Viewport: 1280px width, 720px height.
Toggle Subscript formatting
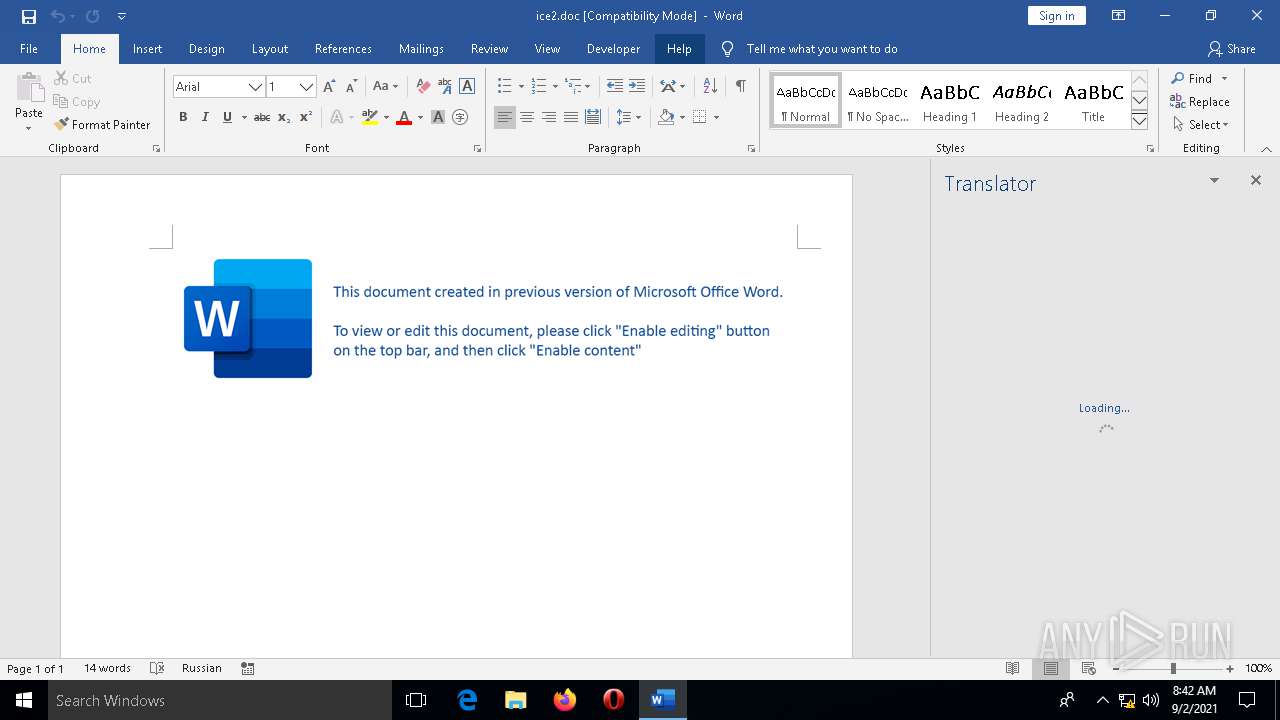(x=284, y=117)
